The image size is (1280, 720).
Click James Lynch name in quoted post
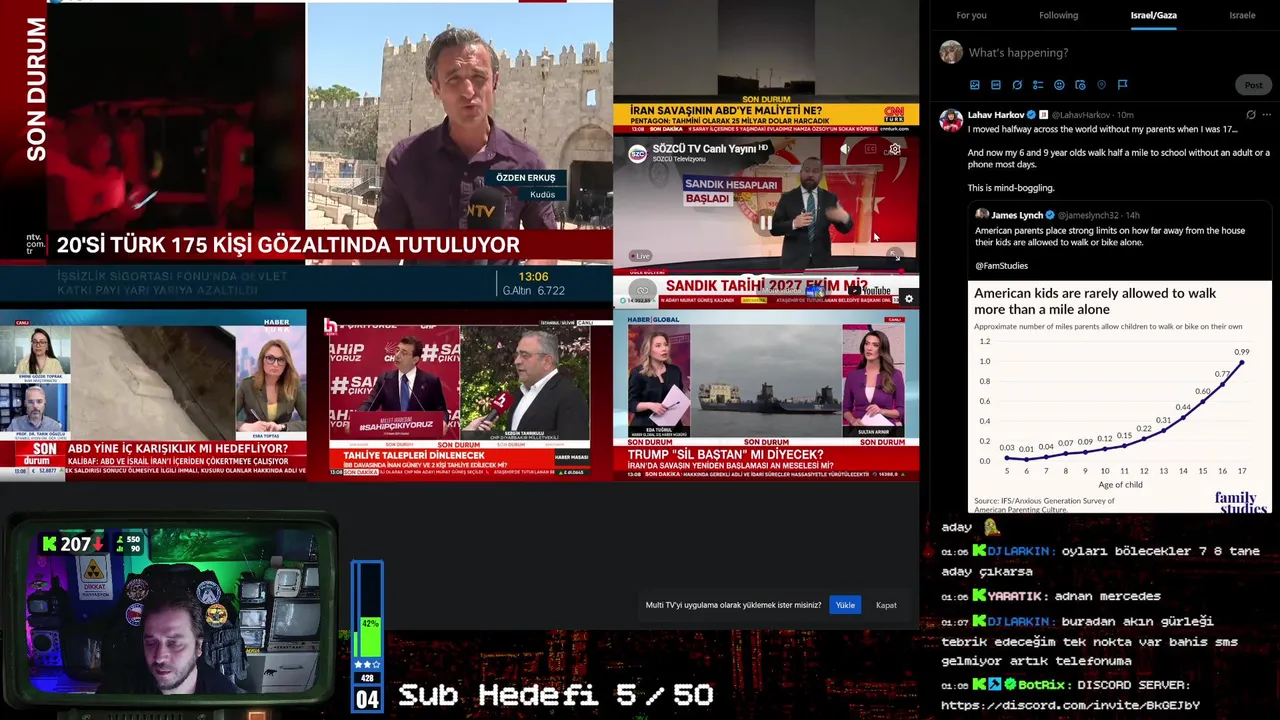[x=1017, y=215]
